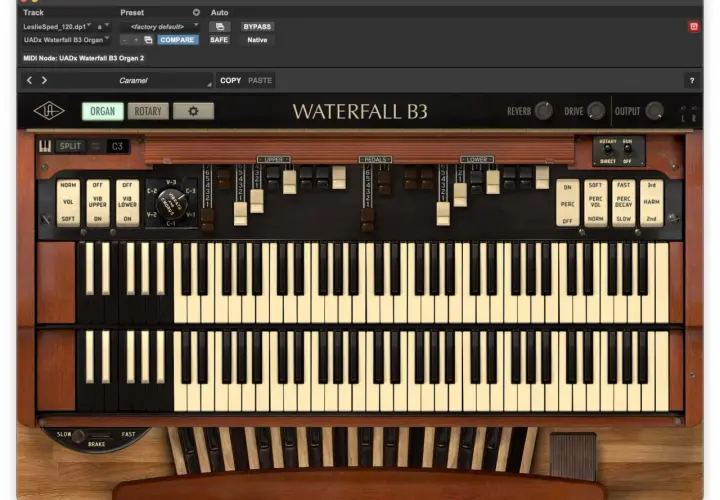This screenshot has height=500, width=720.
Task: Click the rotary SLOW/BRAKE/FAST speed lever
Action: click(79, 436)
